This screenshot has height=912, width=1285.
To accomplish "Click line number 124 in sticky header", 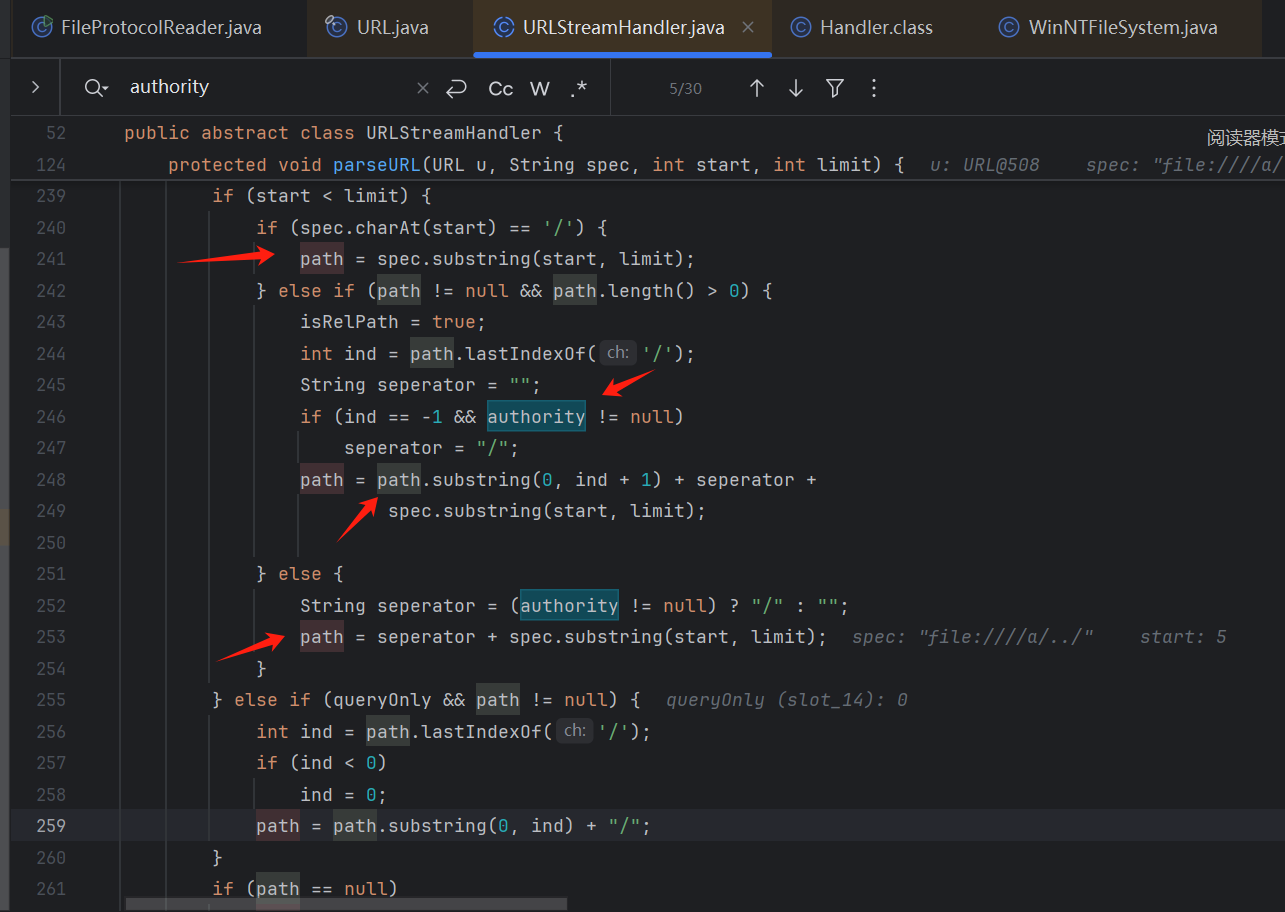I will tap(50, 165).
